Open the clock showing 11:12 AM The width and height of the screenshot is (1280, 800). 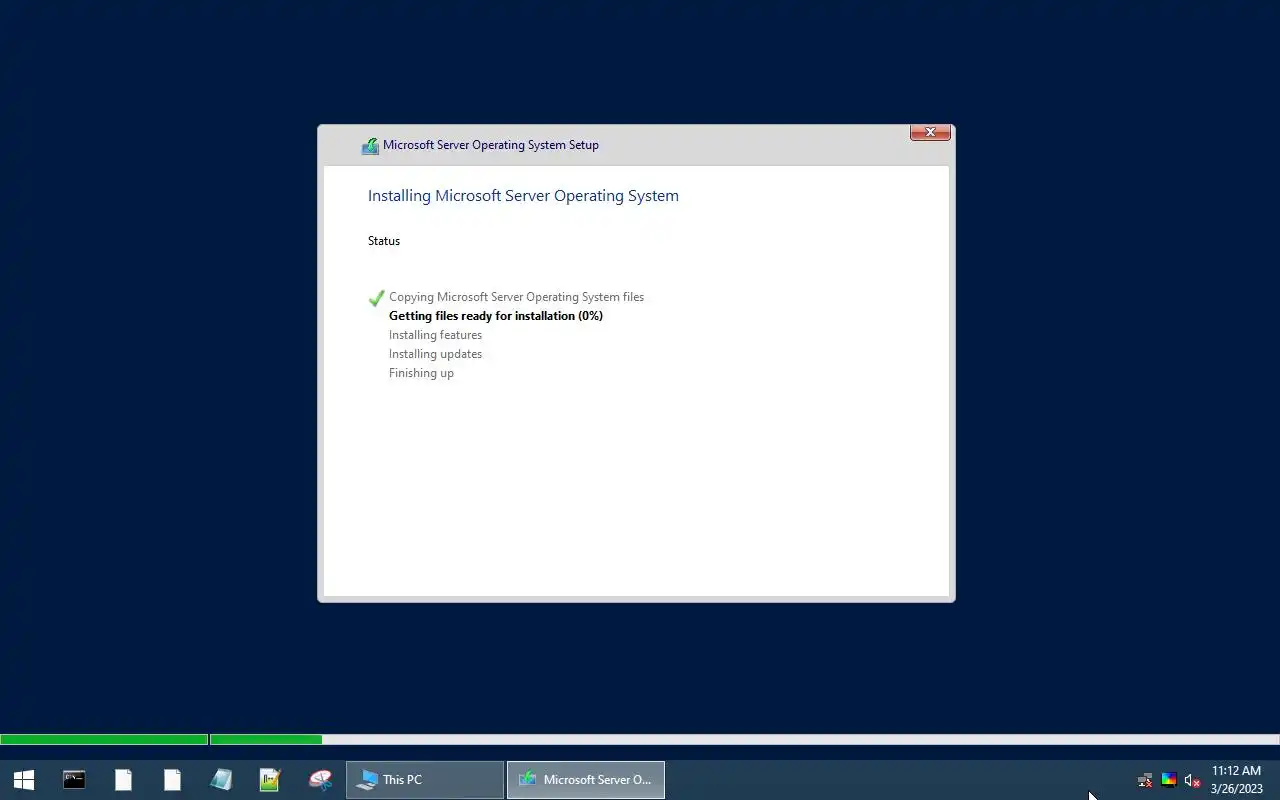coord(1237,780)
